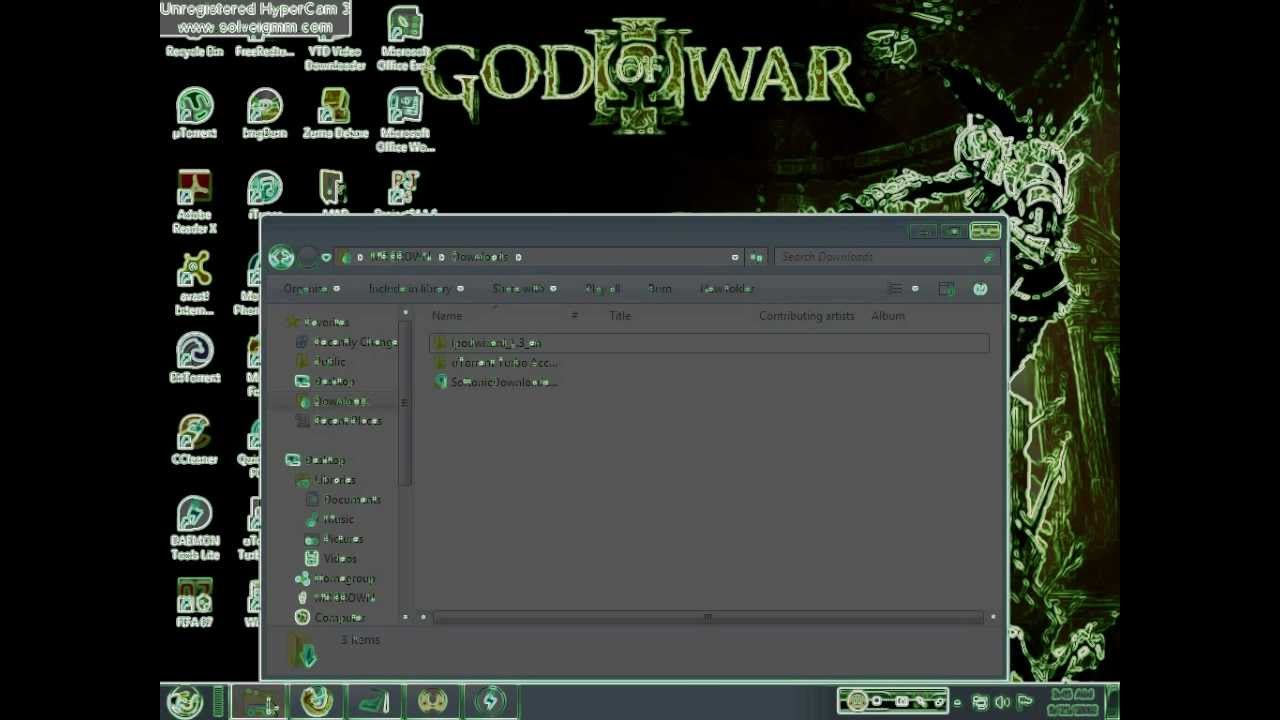Open the DAEMON Tools Lite desktop icon
The height and width of the screenshot is (720, 1280).
coord(194,529)
